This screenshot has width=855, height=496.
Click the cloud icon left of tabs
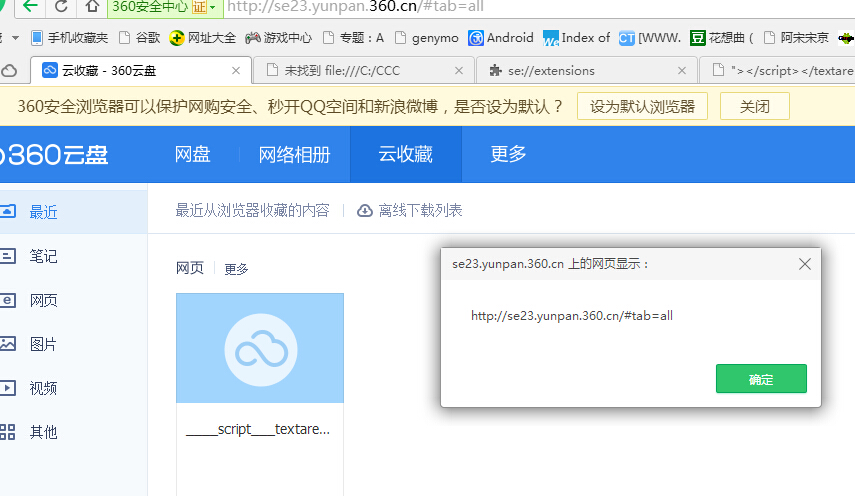click(9, 71)
